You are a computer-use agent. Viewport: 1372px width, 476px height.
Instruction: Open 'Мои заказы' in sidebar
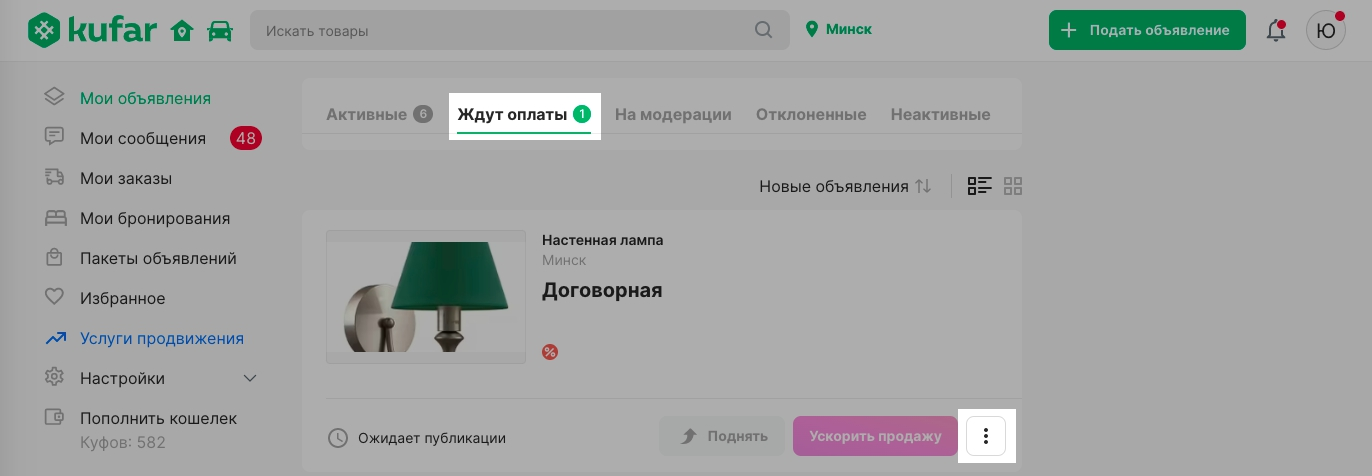[x=126, y=178]
